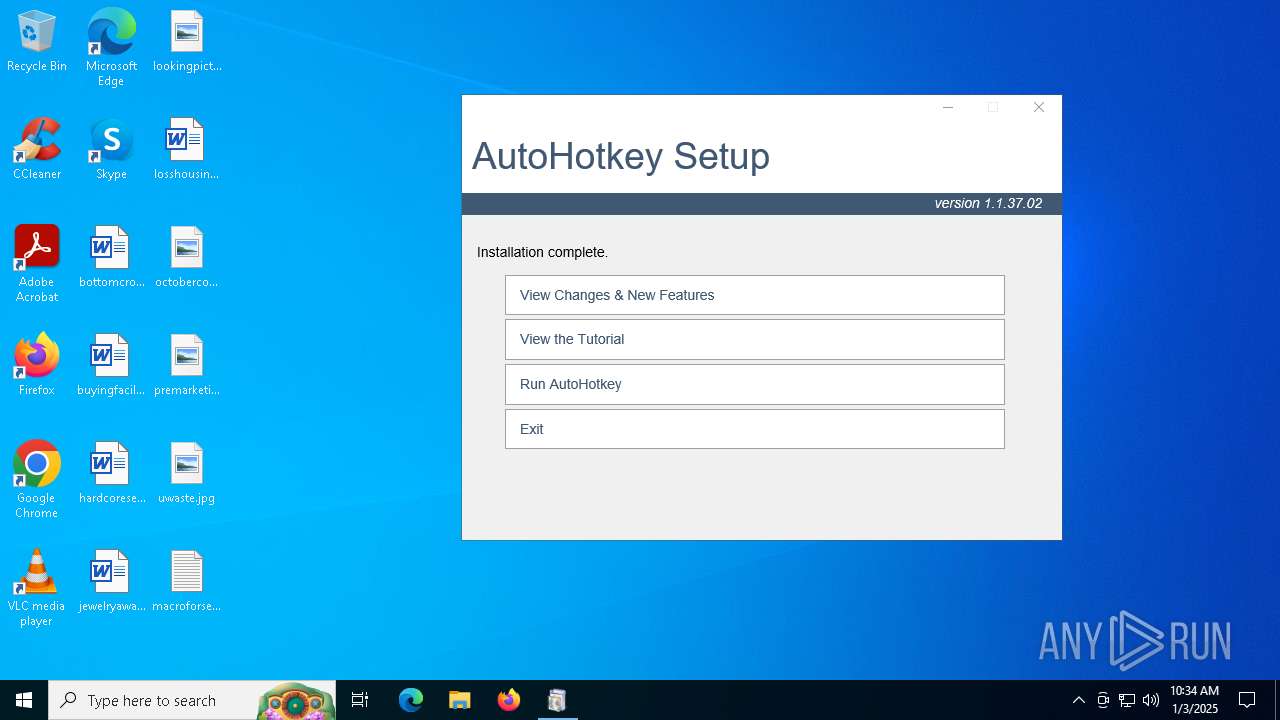Minimize the AutoHotkey Setup window
Screen dimensions: 1280x720
click(x=948, y=107)
